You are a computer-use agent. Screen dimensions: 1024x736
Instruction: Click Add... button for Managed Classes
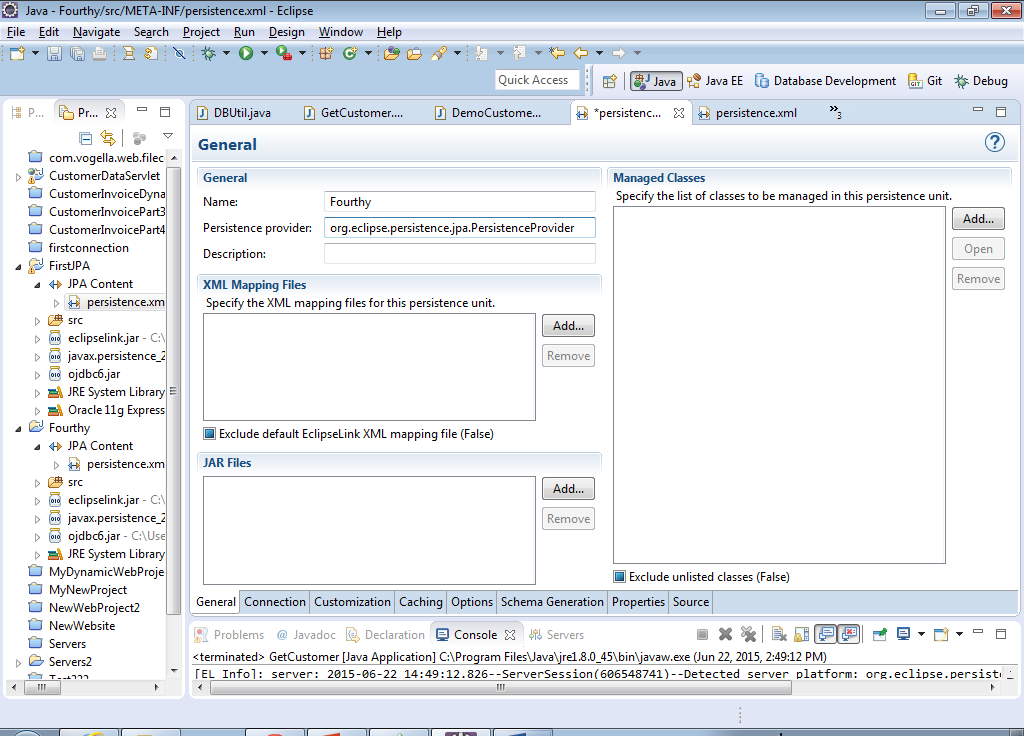[x=978, y=218]
